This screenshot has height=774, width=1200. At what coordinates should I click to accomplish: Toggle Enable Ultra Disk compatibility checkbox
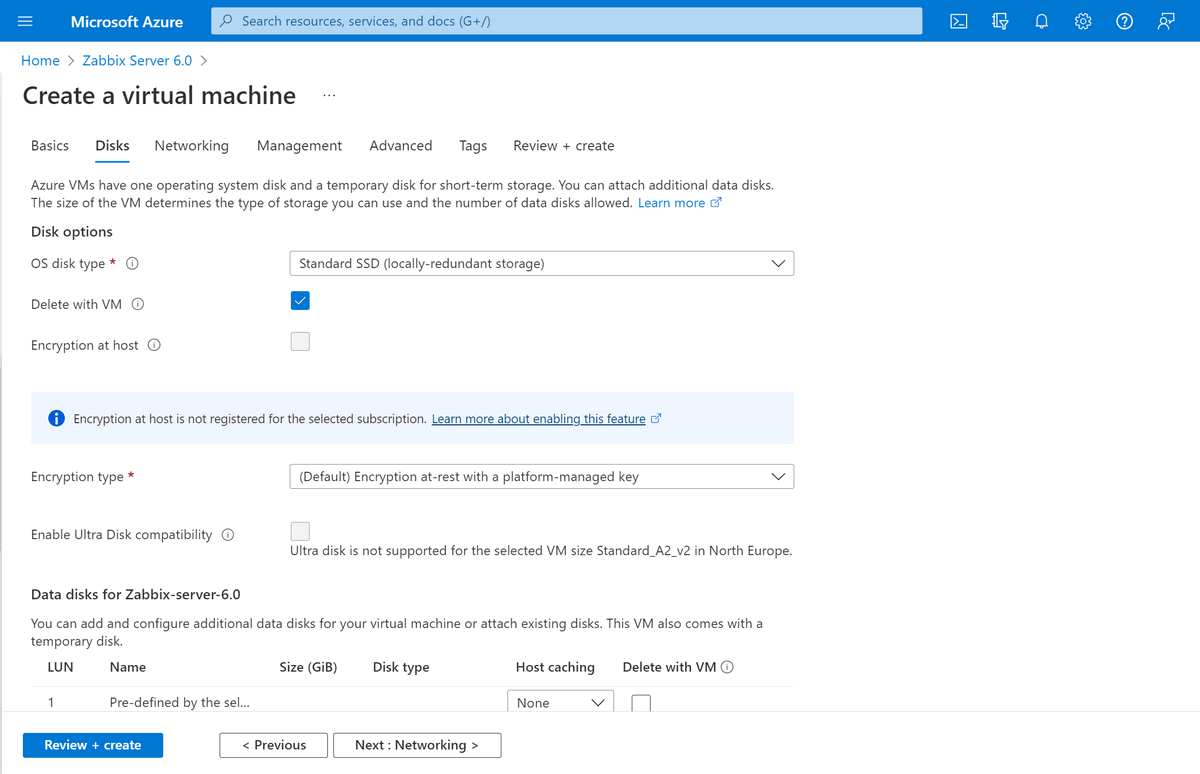coord(300,531)
